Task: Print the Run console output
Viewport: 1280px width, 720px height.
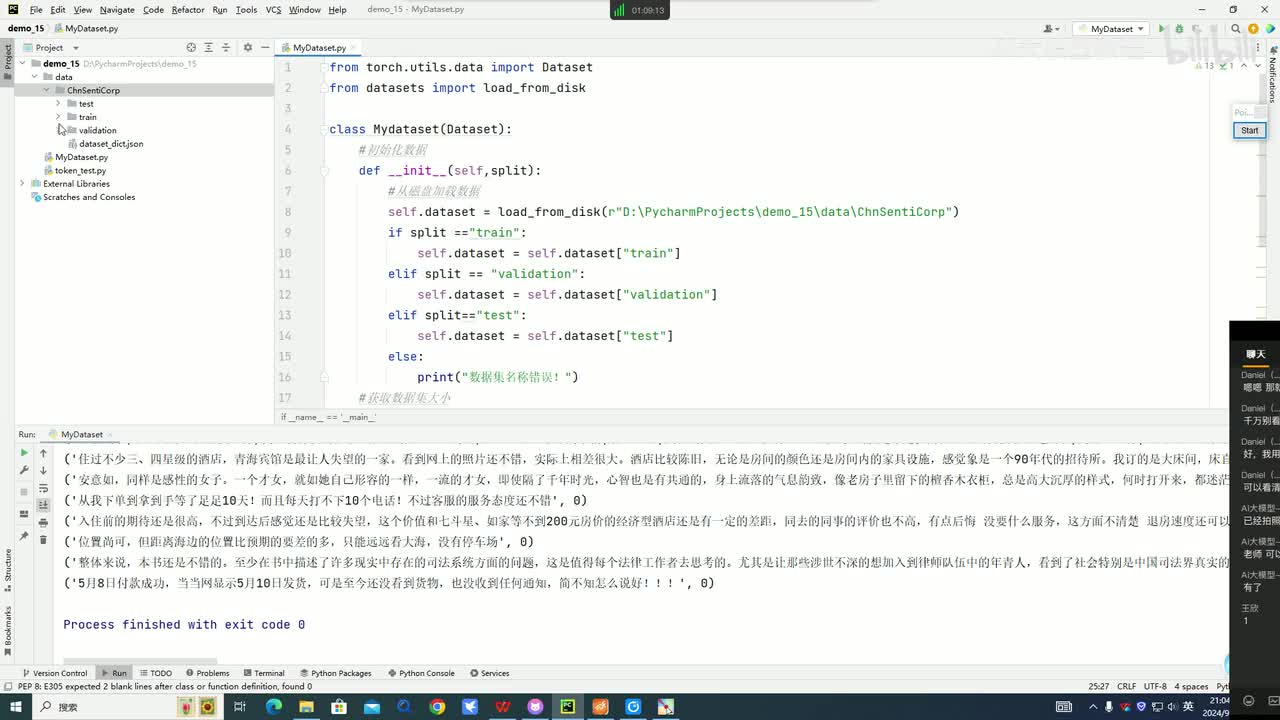Action: click(43, 522)
